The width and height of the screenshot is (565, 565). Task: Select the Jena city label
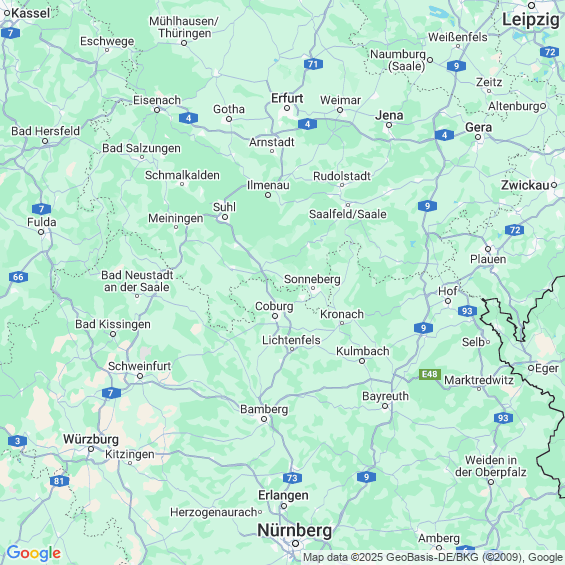(x=389, y=115)
